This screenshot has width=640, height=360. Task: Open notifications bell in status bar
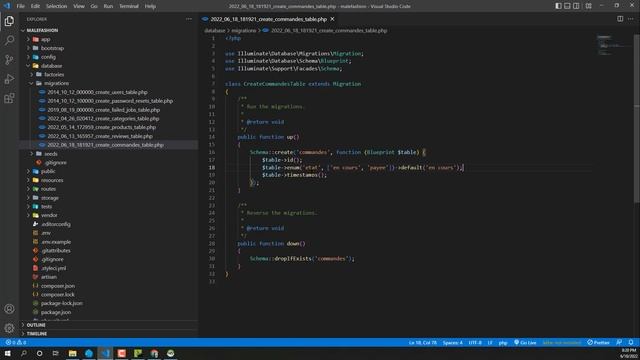(631, 342)
